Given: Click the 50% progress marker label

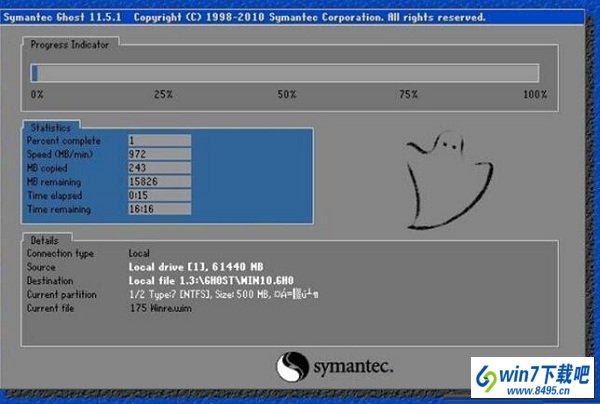Looking at the screenshot, I should (287, 94).
